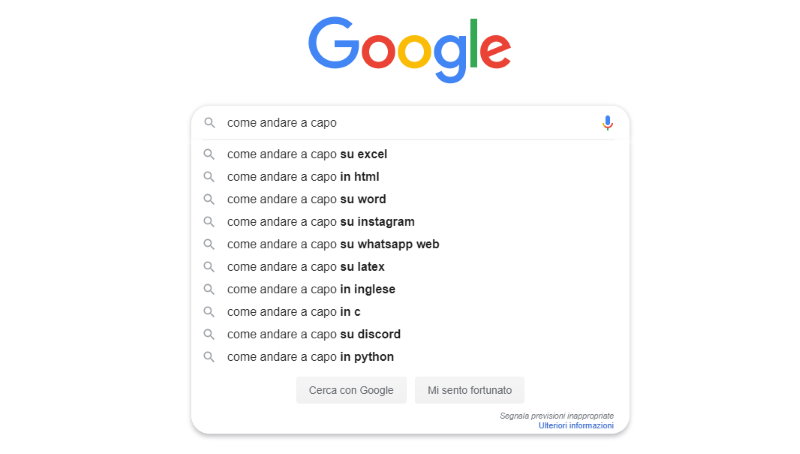Viewport: 800px width, 454px height.
Task: Click the voice search microphone icon
Action: [607, 123]
